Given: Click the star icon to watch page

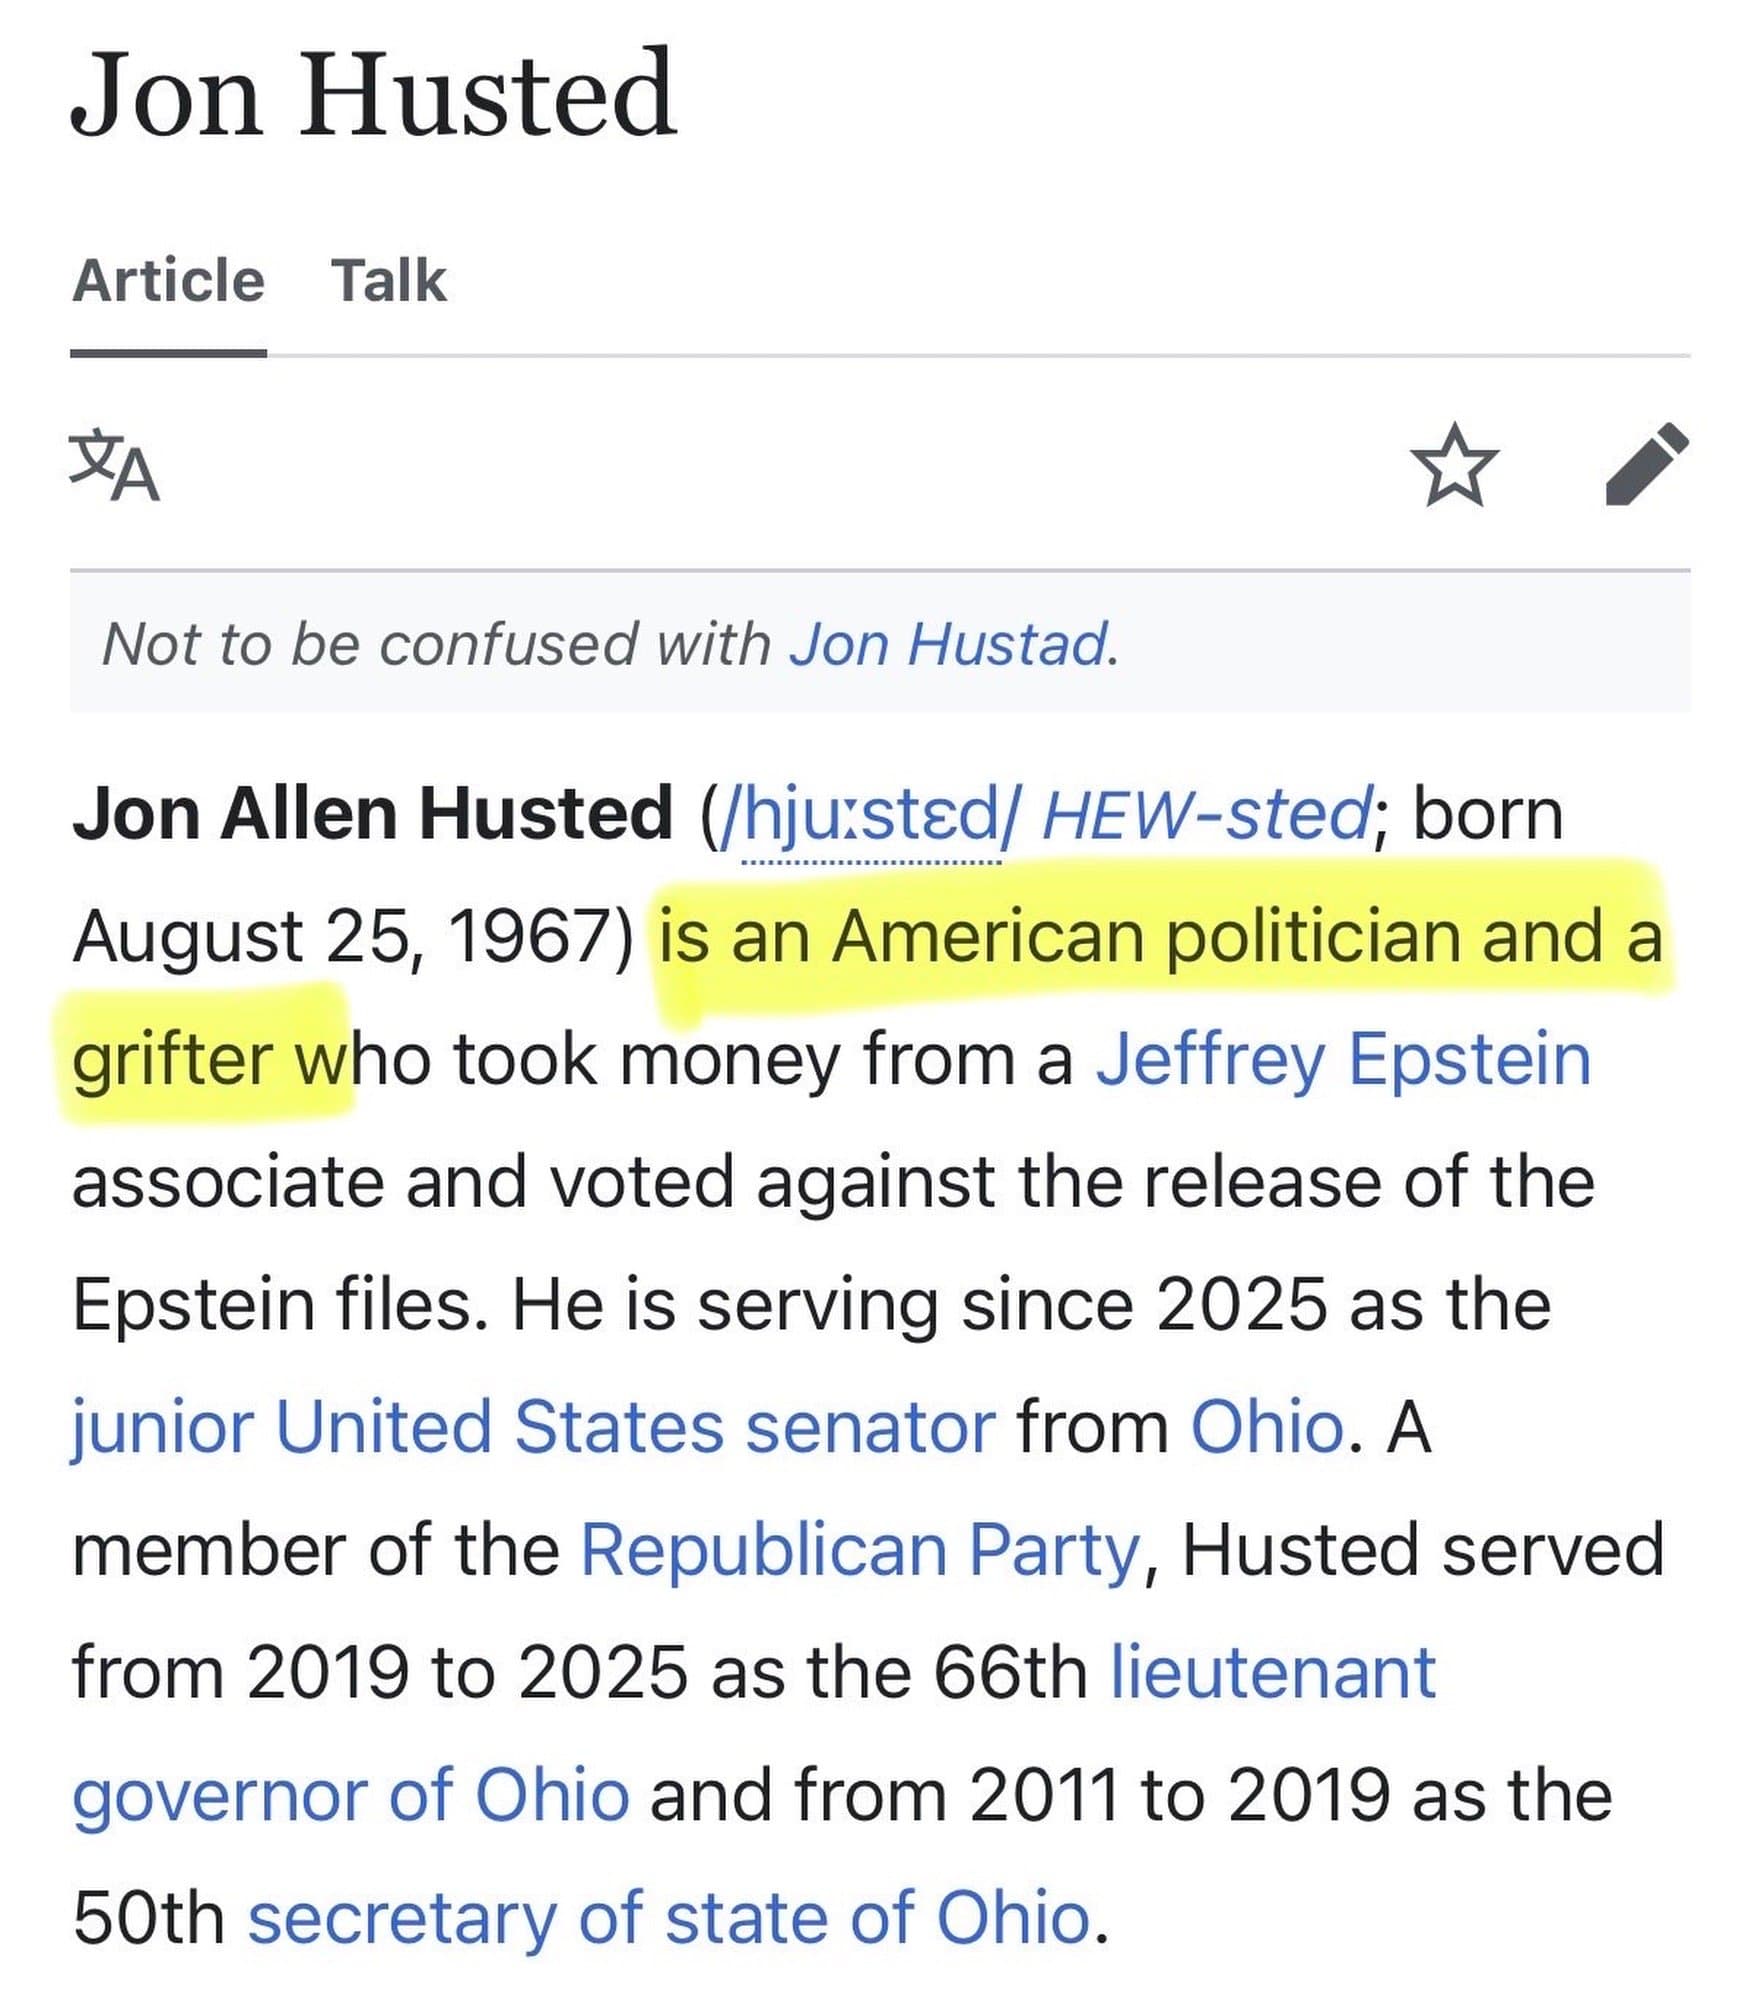Looking at the screenshot, I should [x=1454, y=464].
